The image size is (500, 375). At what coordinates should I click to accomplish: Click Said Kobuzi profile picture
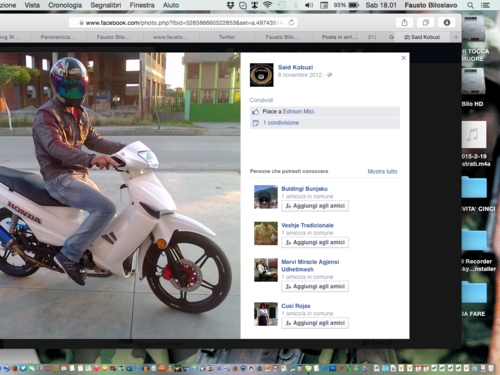click(262, 75)
